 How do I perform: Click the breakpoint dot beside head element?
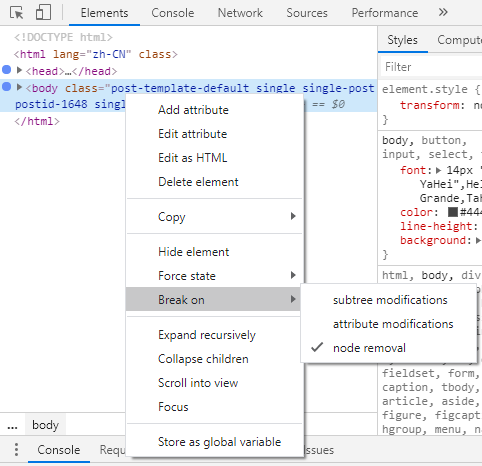[7, 70]
